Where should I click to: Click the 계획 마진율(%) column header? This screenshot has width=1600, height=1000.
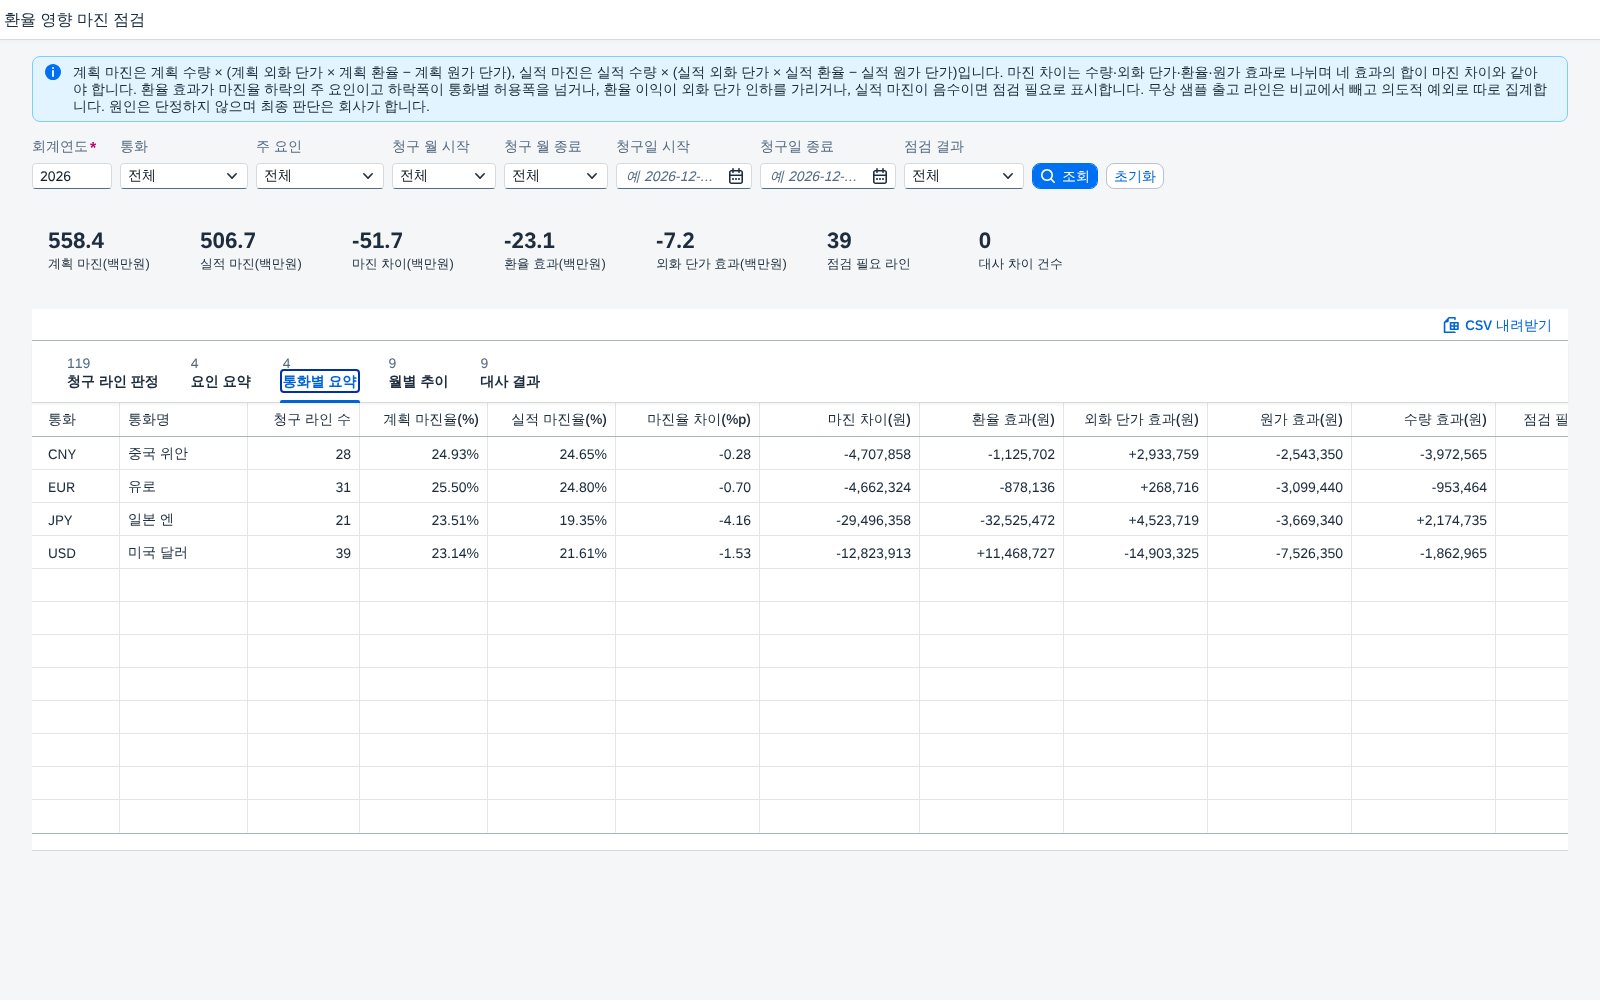[424, 420]
